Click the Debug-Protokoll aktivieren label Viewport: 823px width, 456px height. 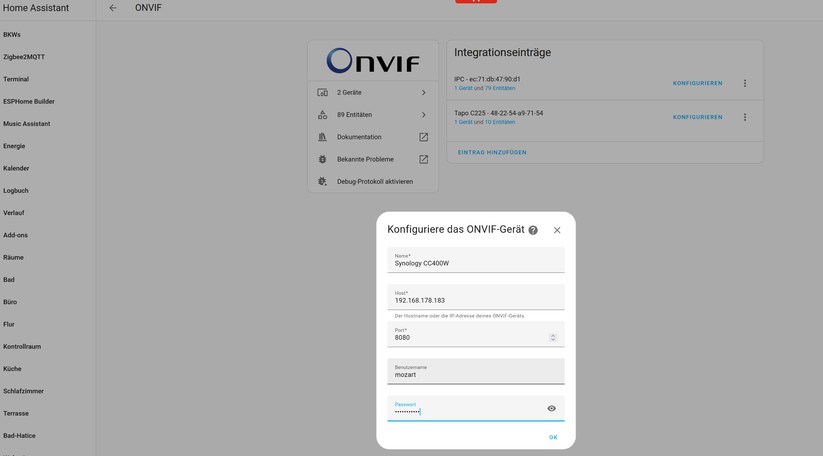pos(375,182)
